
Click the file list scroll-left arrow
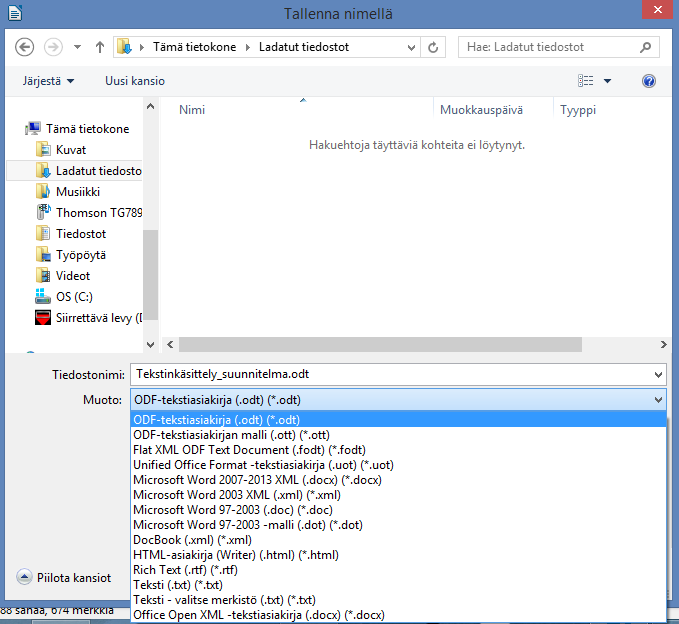point(170,345)
